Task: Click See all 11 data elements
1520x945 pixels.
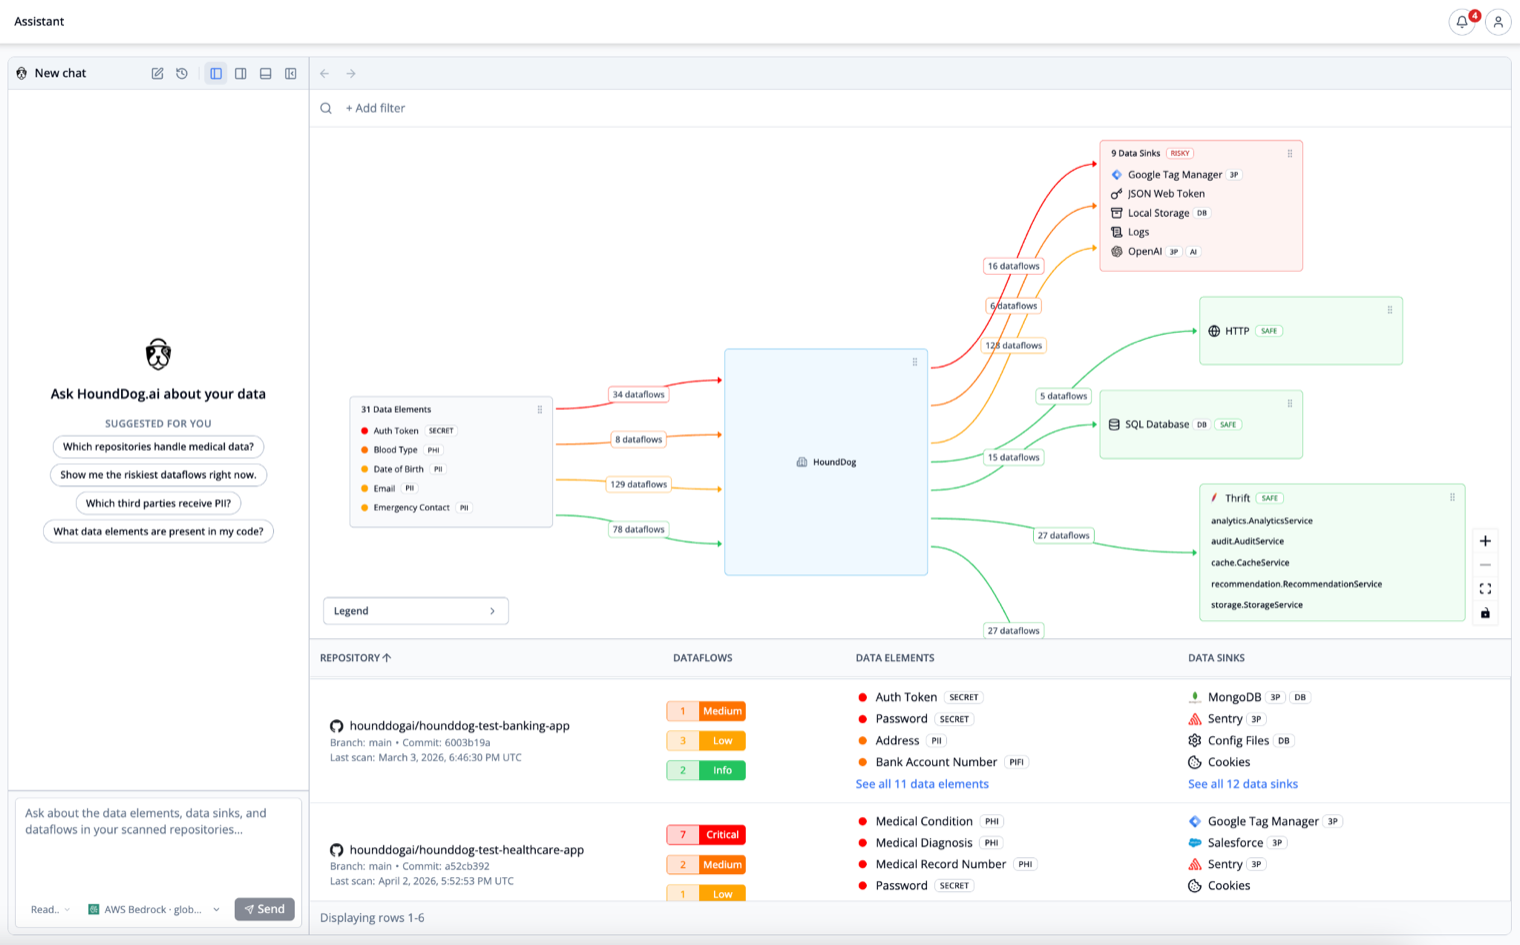Action: coord(922,784)
